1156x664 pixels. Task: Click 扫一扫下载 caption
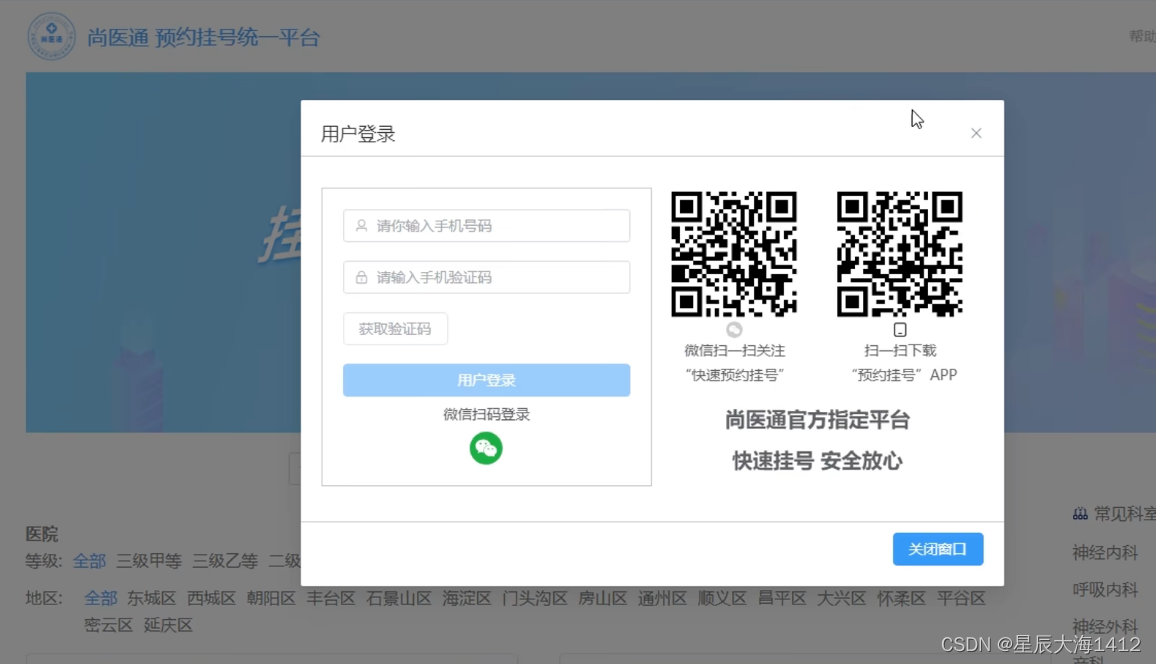tap(900, 351)
